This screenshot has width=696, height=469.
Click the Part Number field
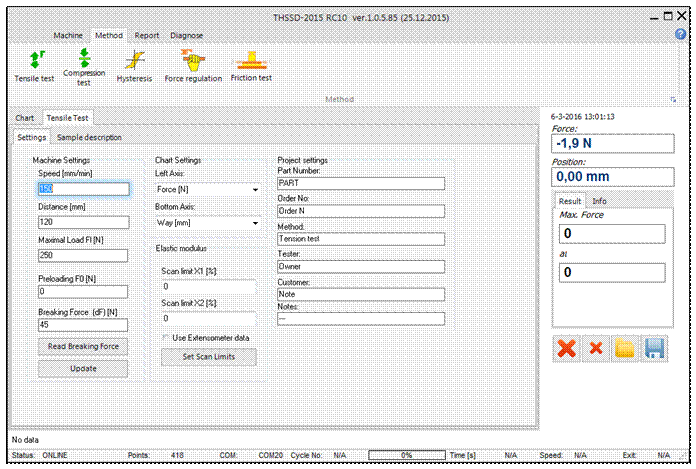tap(361, 183)
